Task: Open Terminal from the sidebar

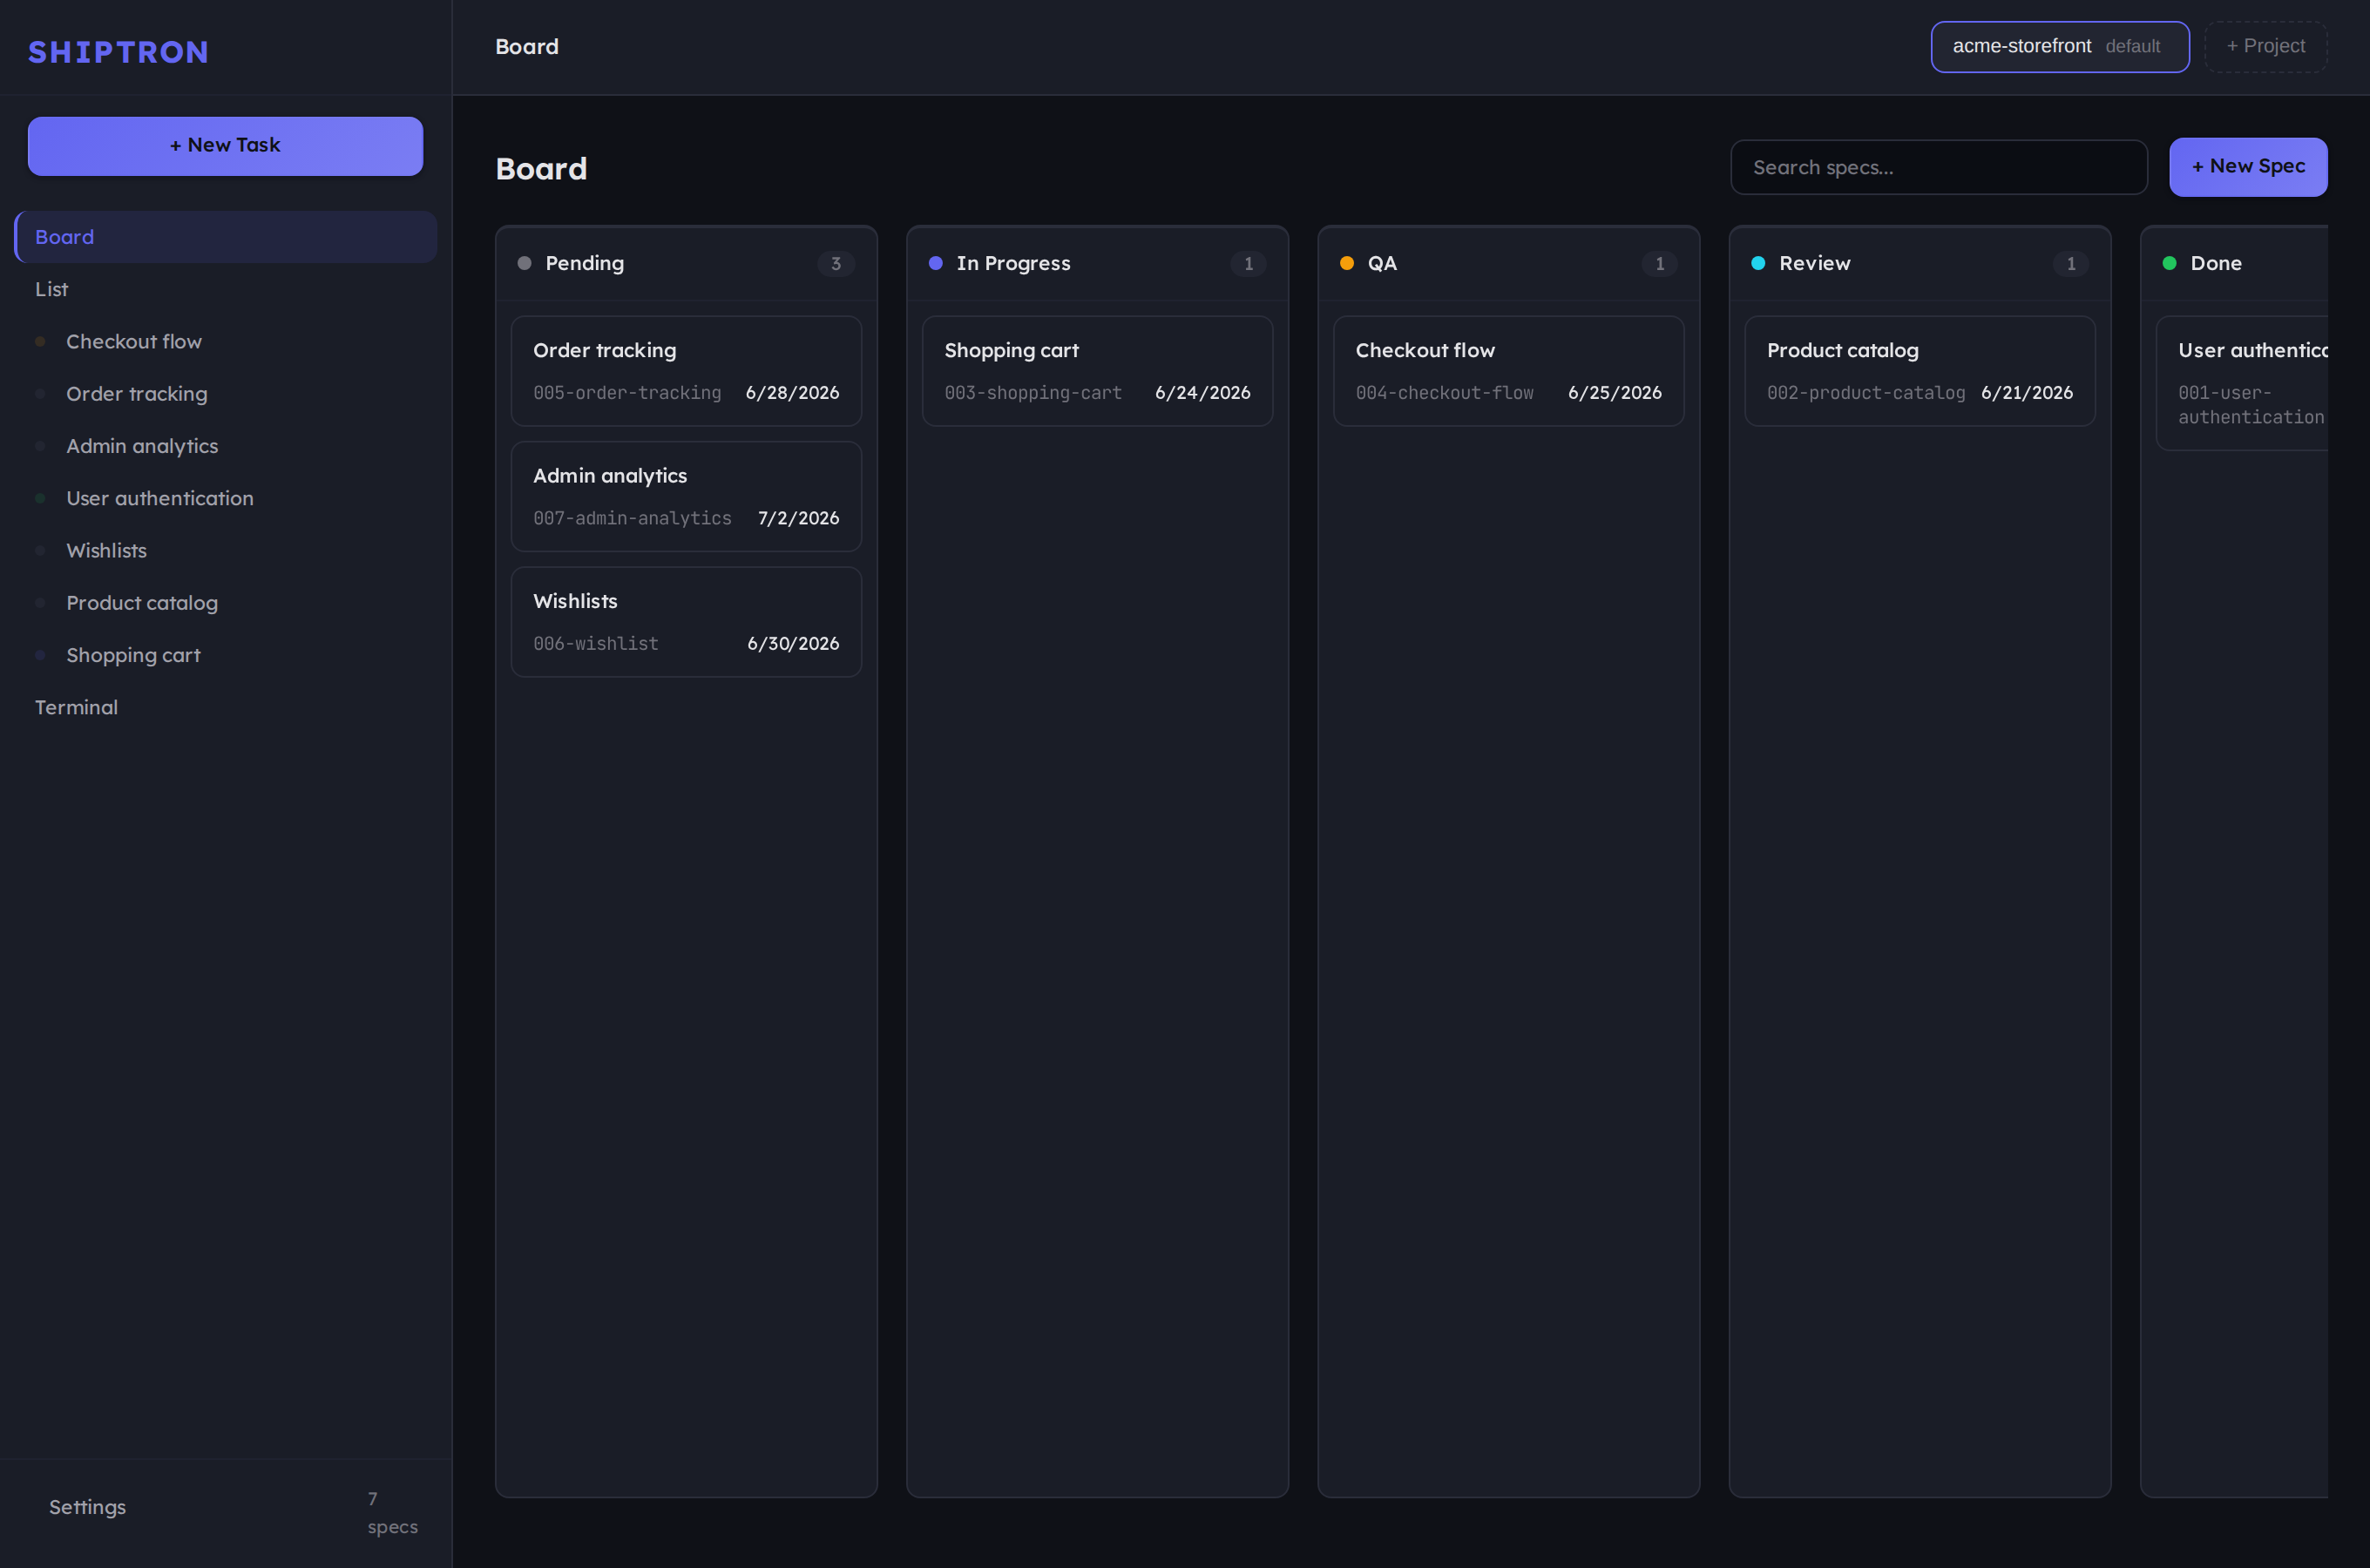Action: [226, 707]
